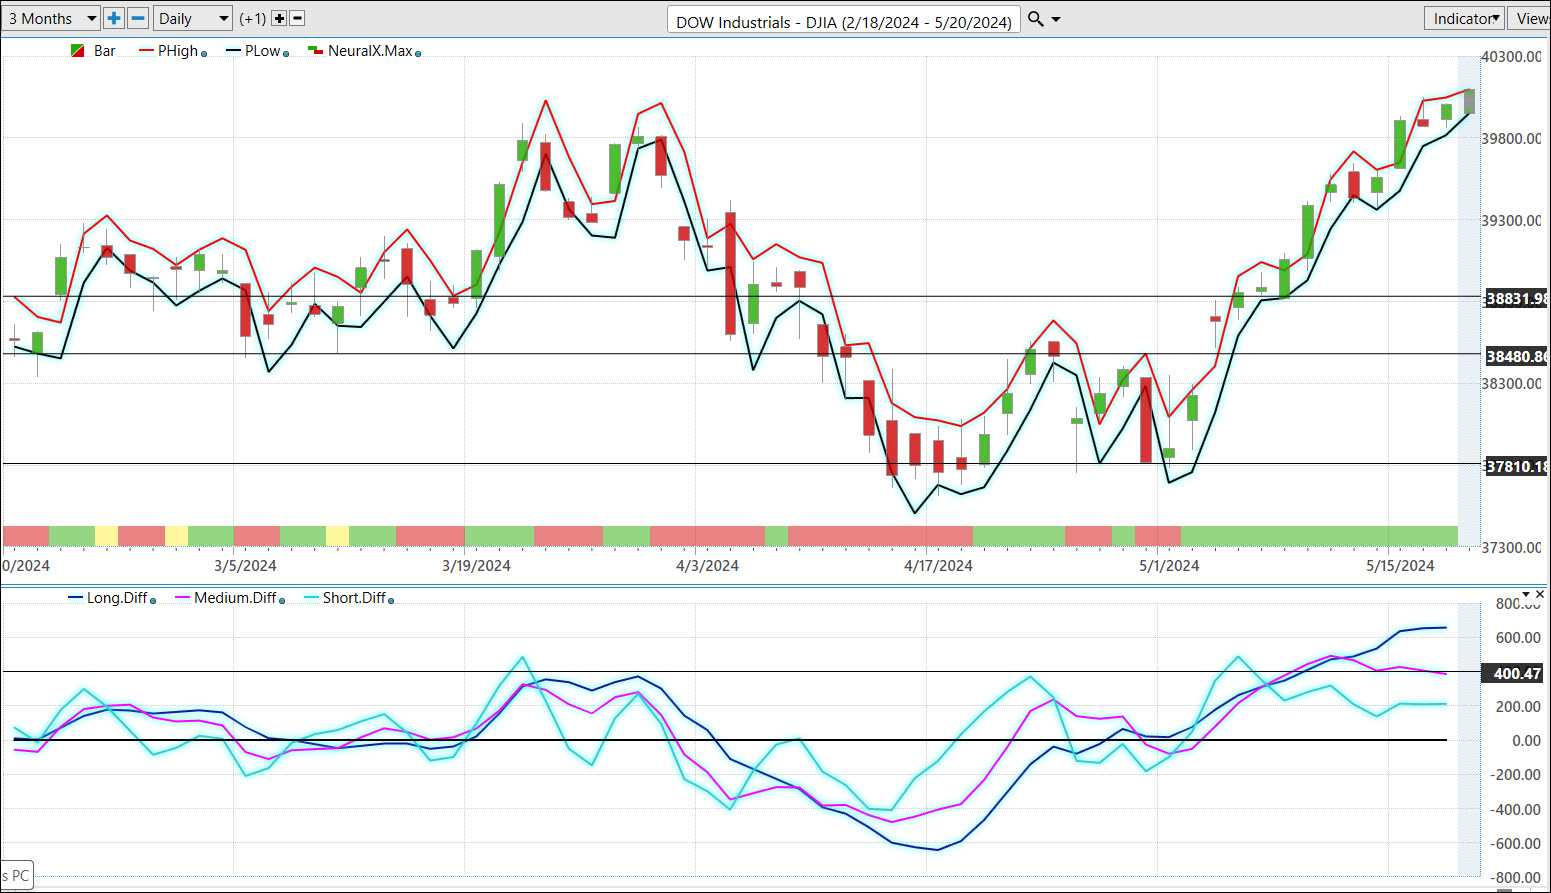
Task: Click the black plus forecast offset button
Action: click(x=279, y=18)
